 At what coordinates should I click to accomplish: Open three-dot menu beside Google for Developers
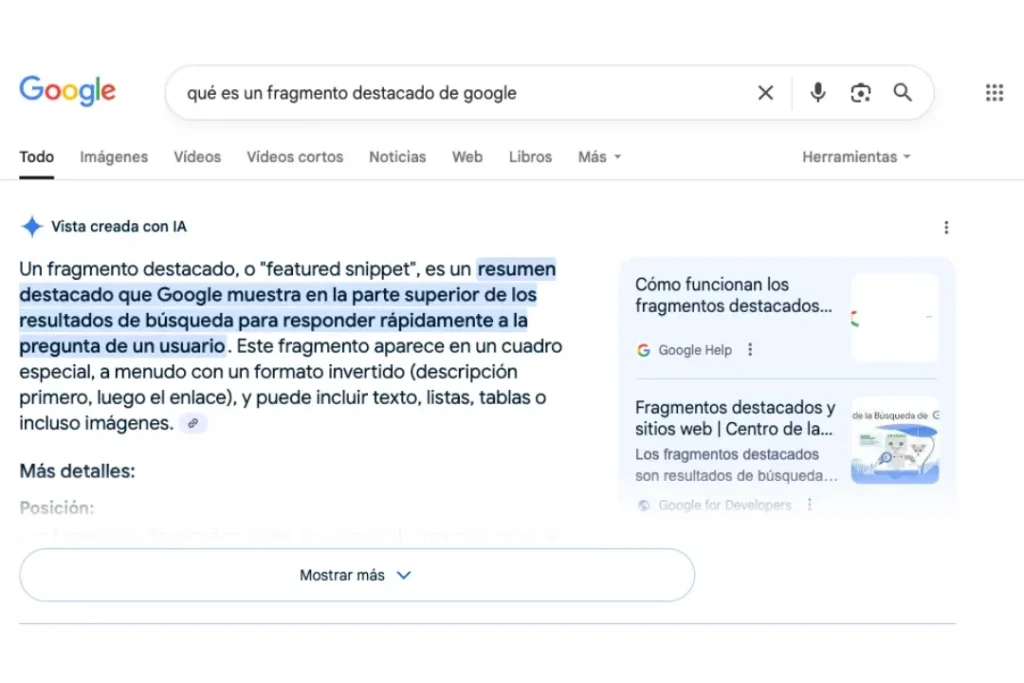810,505
